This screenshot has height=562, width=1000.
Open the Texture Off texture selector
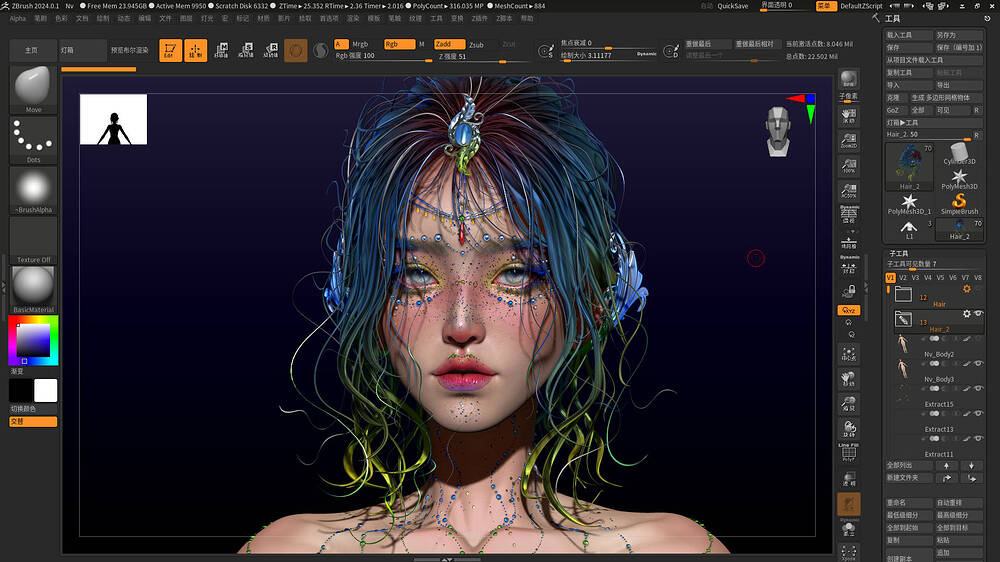click(34, 240)
